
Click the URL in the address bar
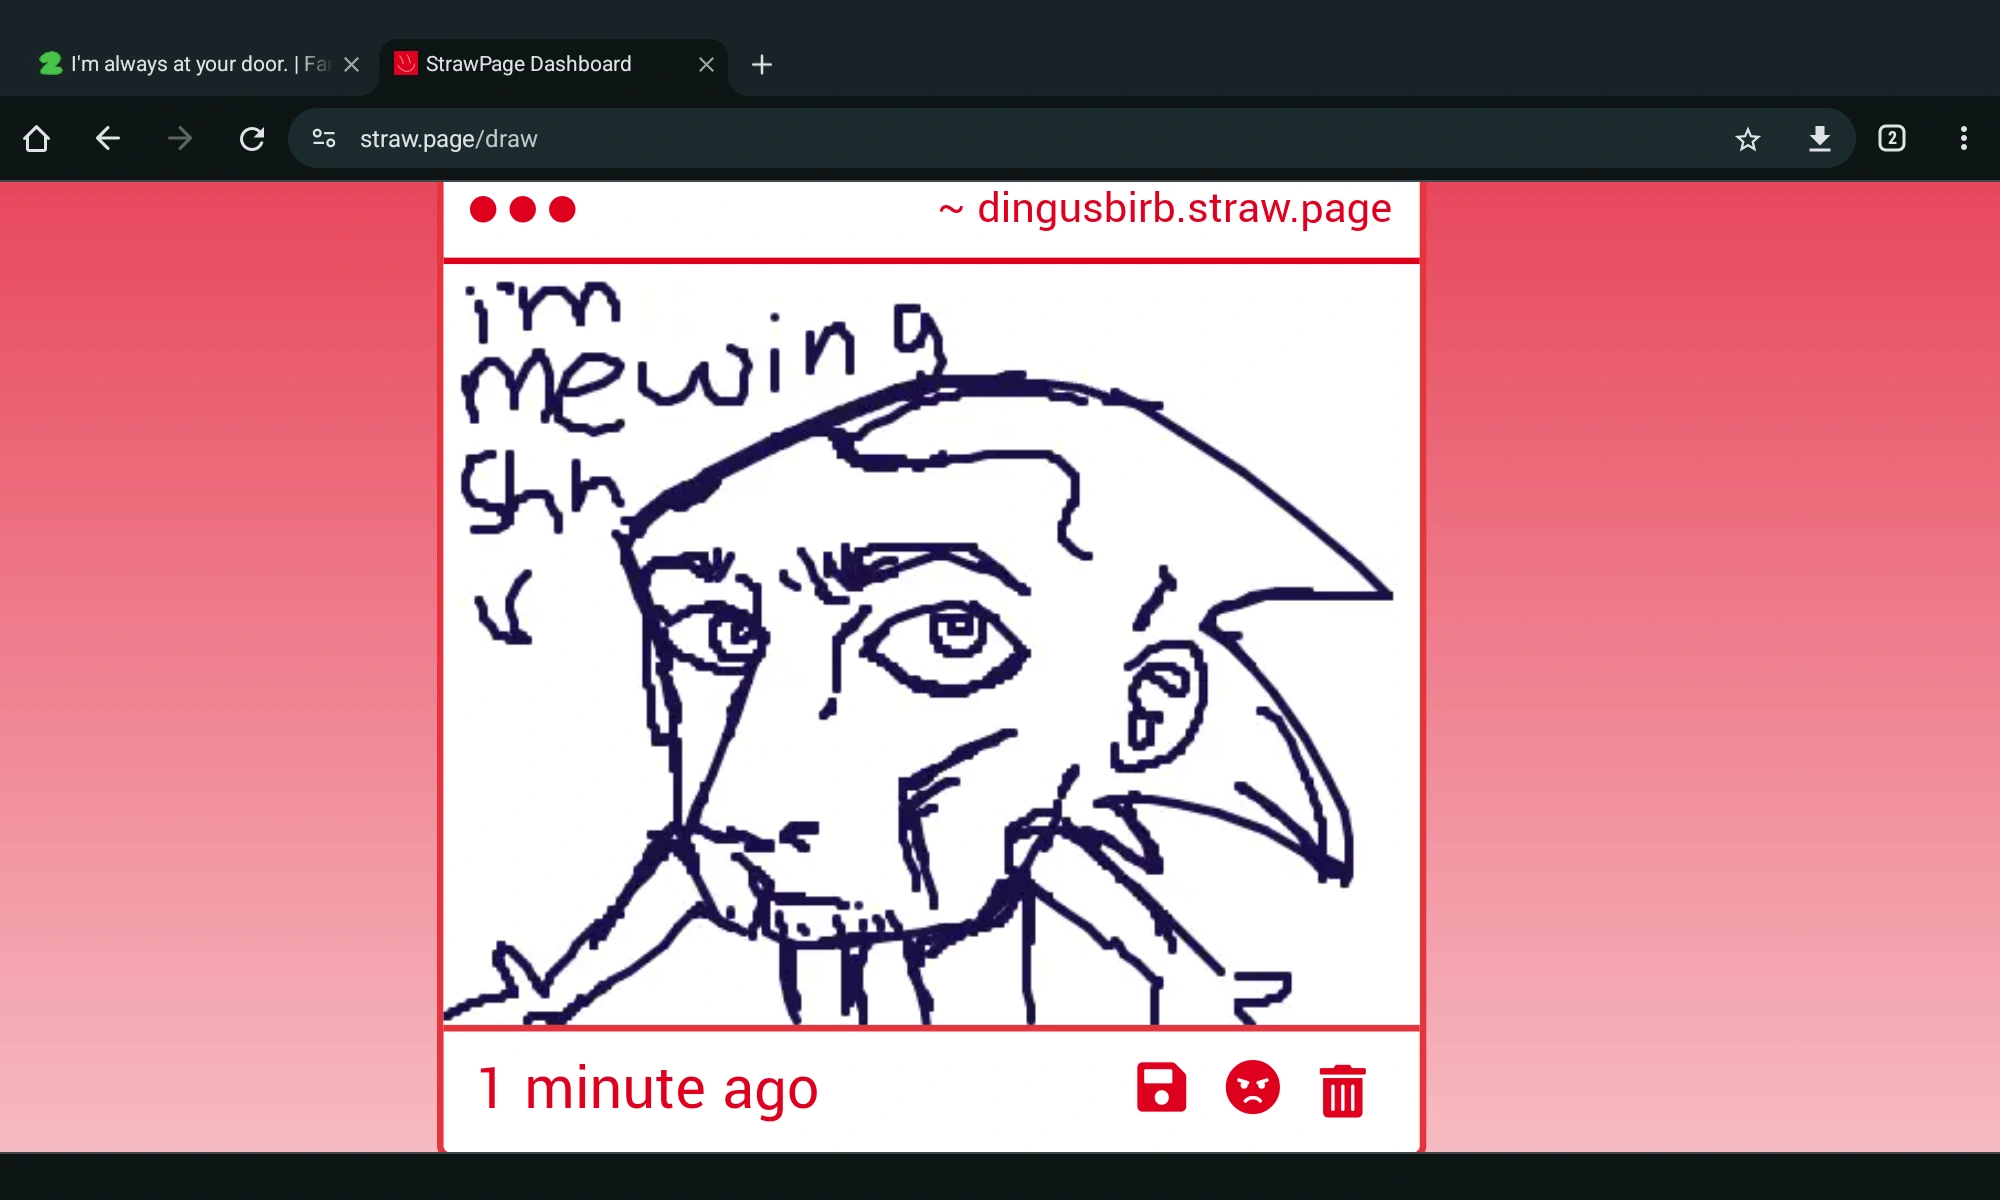pyautogui.click(x=449, y=139)
